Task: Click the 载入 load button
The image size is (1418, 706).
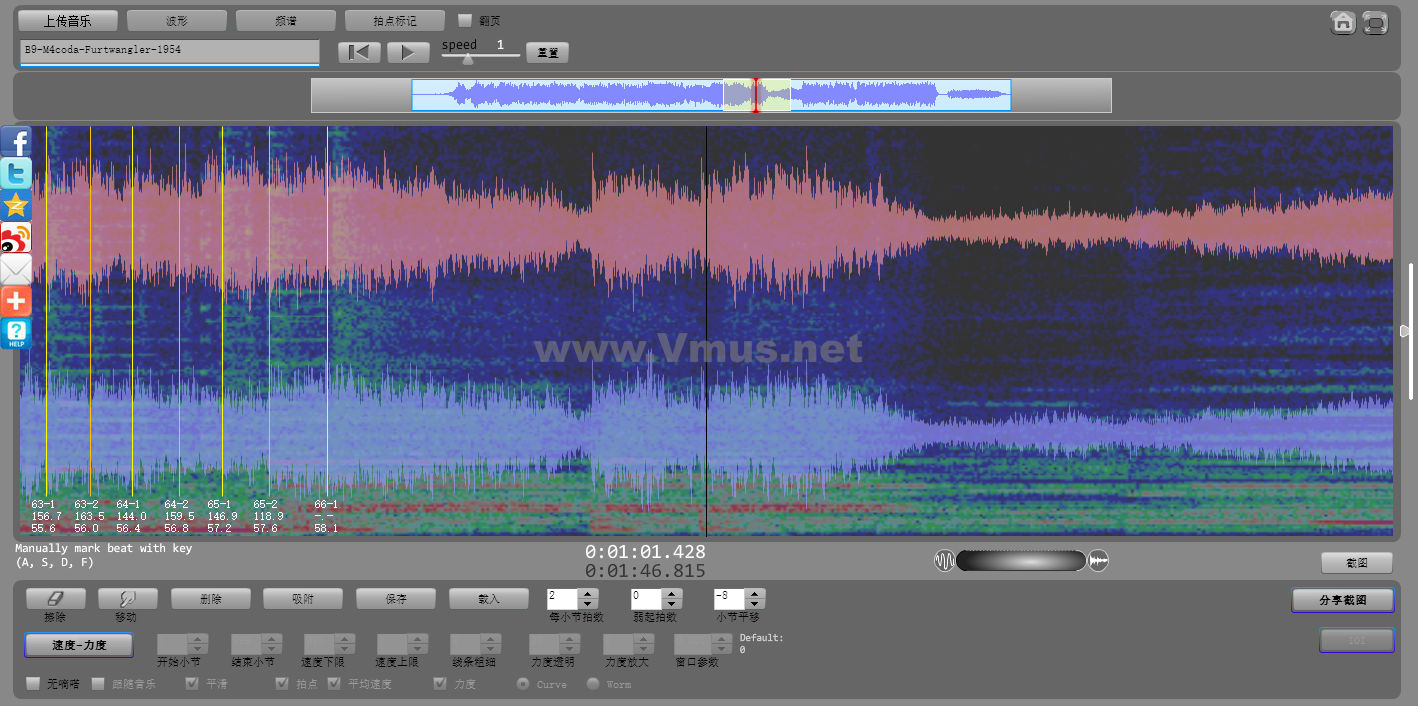Action: [x=489, y=599]
